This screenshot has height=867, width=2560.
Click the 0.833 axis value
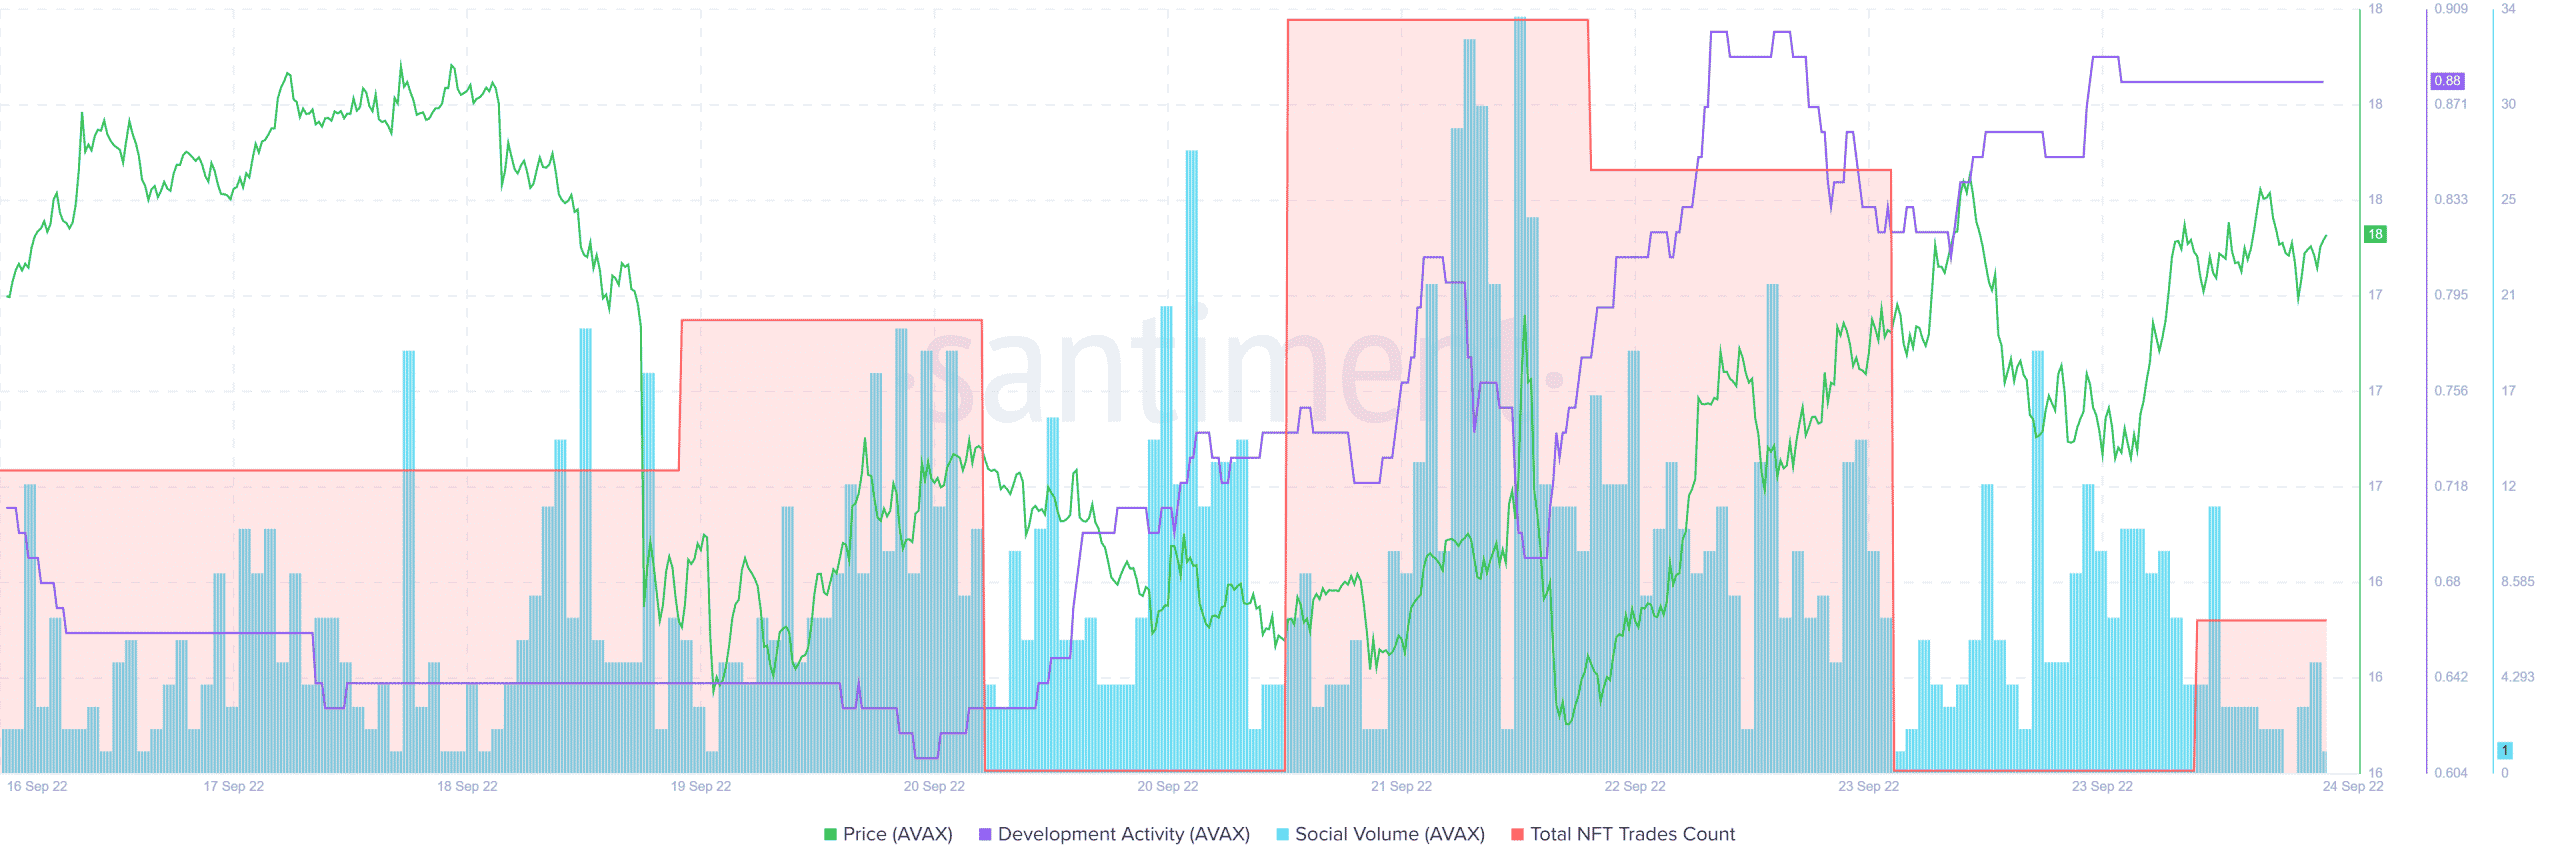tap(2451, 200)
